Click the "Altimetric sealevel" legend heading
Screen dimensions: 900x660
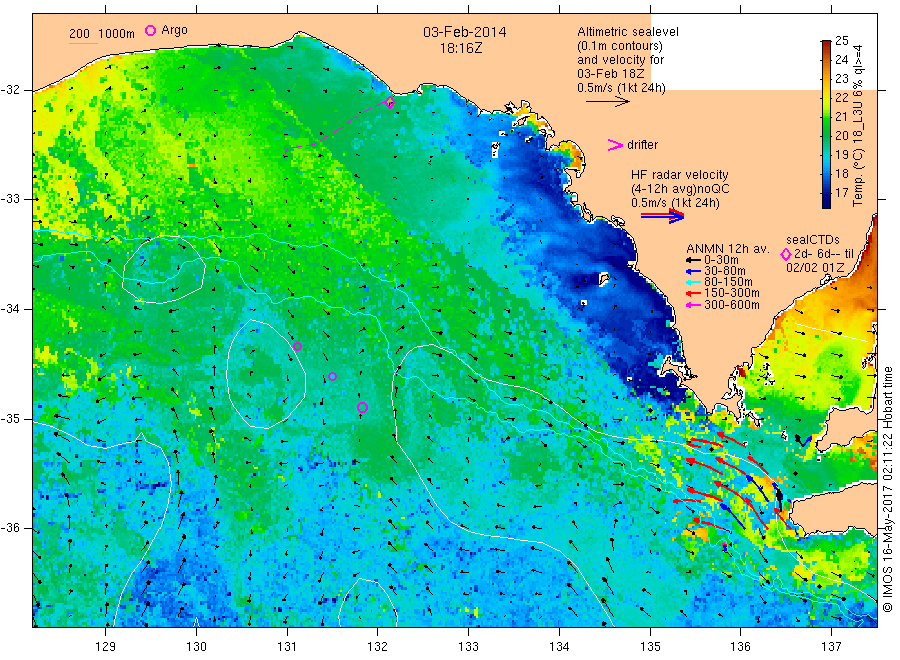(628, 32)
